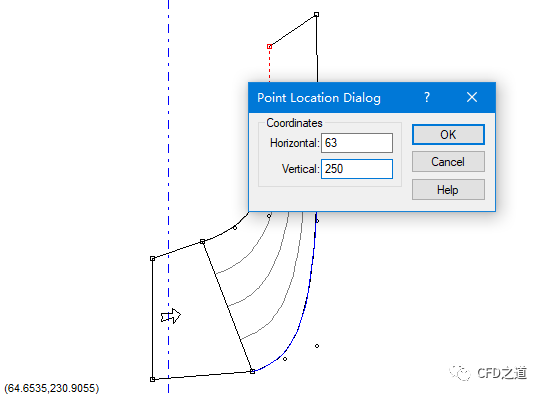Select the square point at the blade leading edge top
The width and height of the screenshot is (544, 397).
[x=203, y=242]
